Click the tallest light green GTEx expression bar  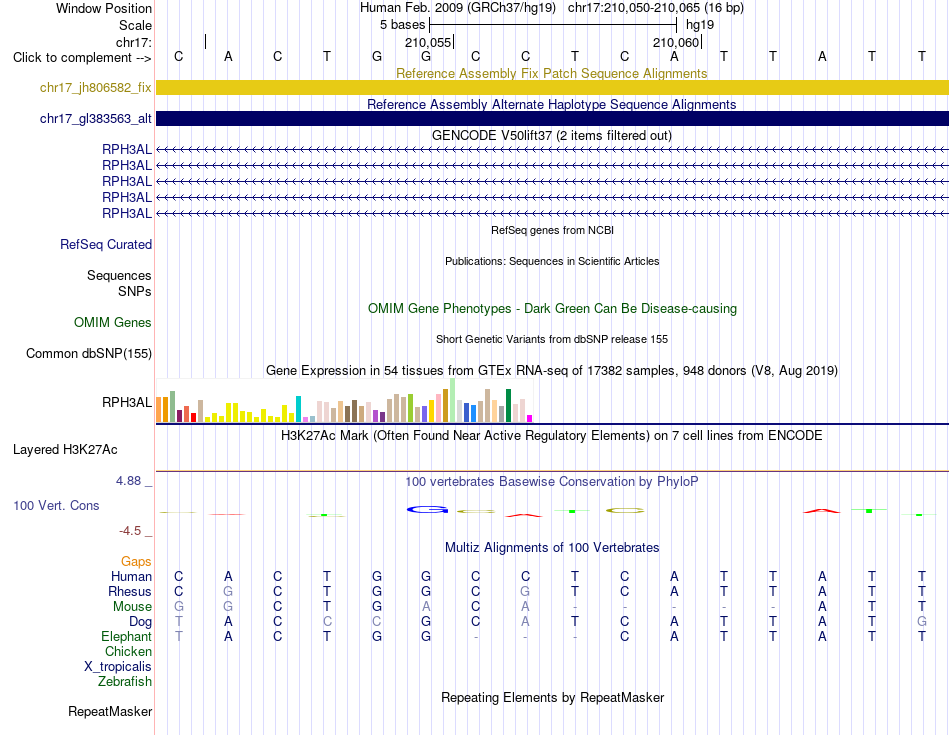click(453, 400)
